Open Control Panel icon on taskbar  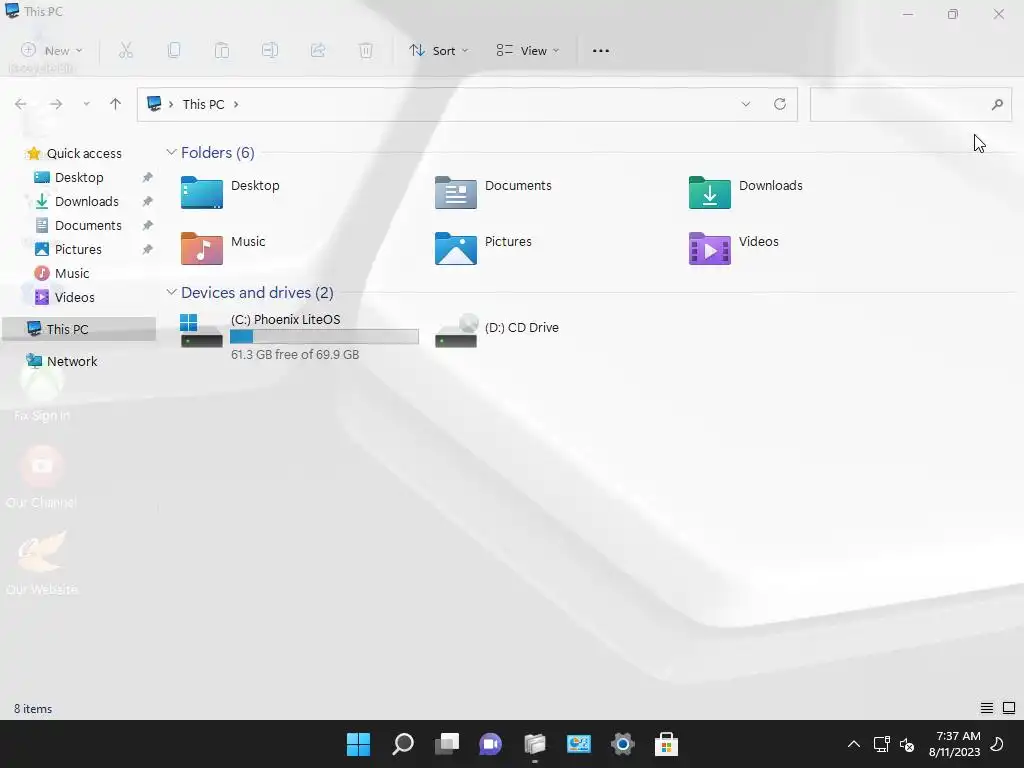[x=579, y=744]
